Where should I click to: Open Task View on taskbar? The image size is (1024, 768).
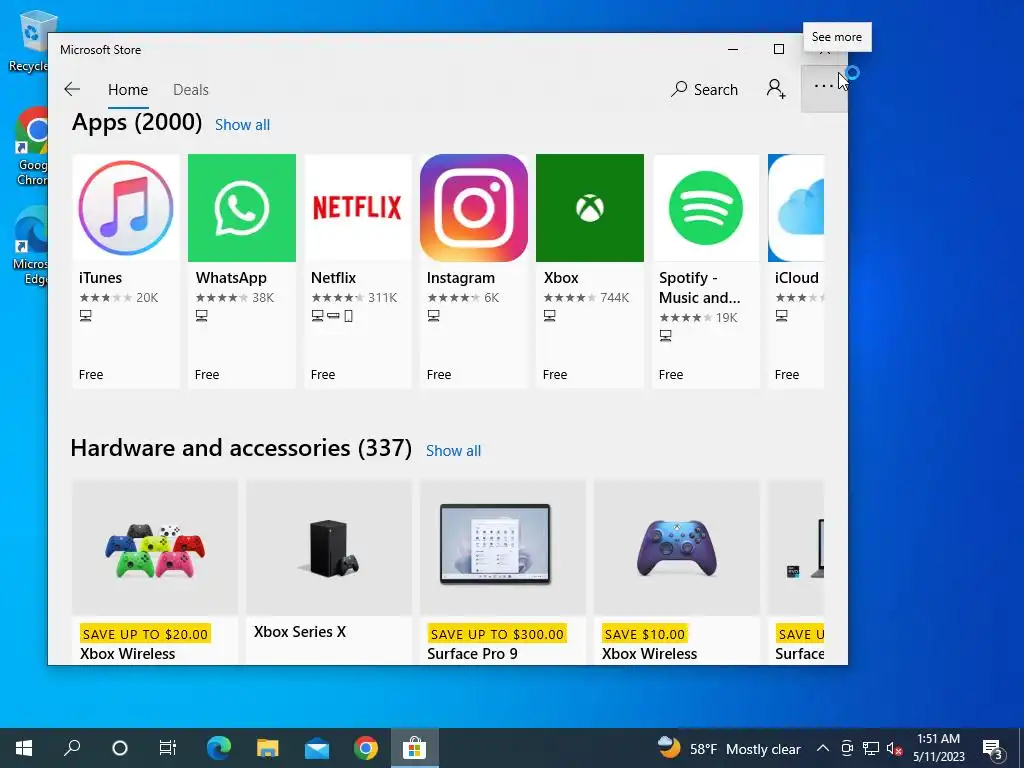[168, 748]
